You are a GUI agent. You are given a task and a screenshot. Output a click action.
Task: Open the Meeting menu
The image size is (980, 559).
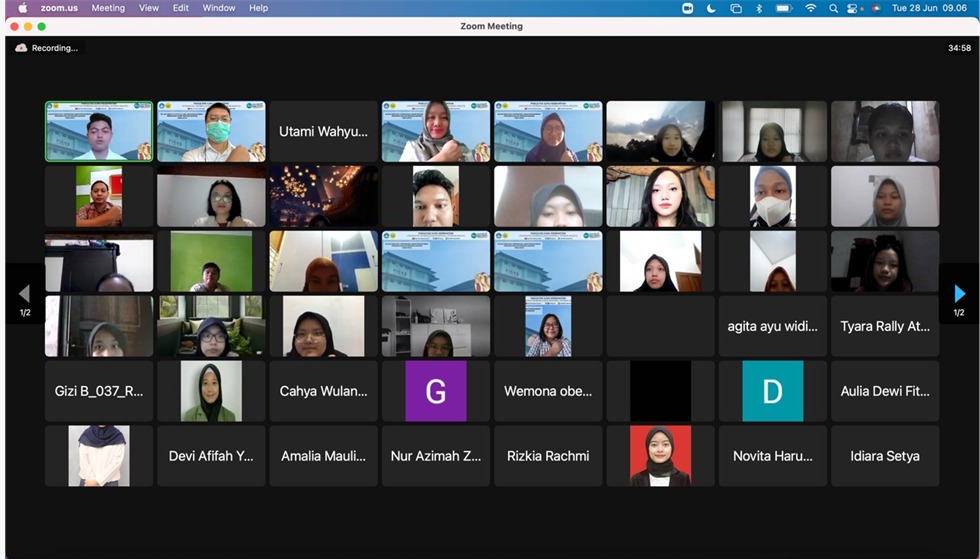108,8
